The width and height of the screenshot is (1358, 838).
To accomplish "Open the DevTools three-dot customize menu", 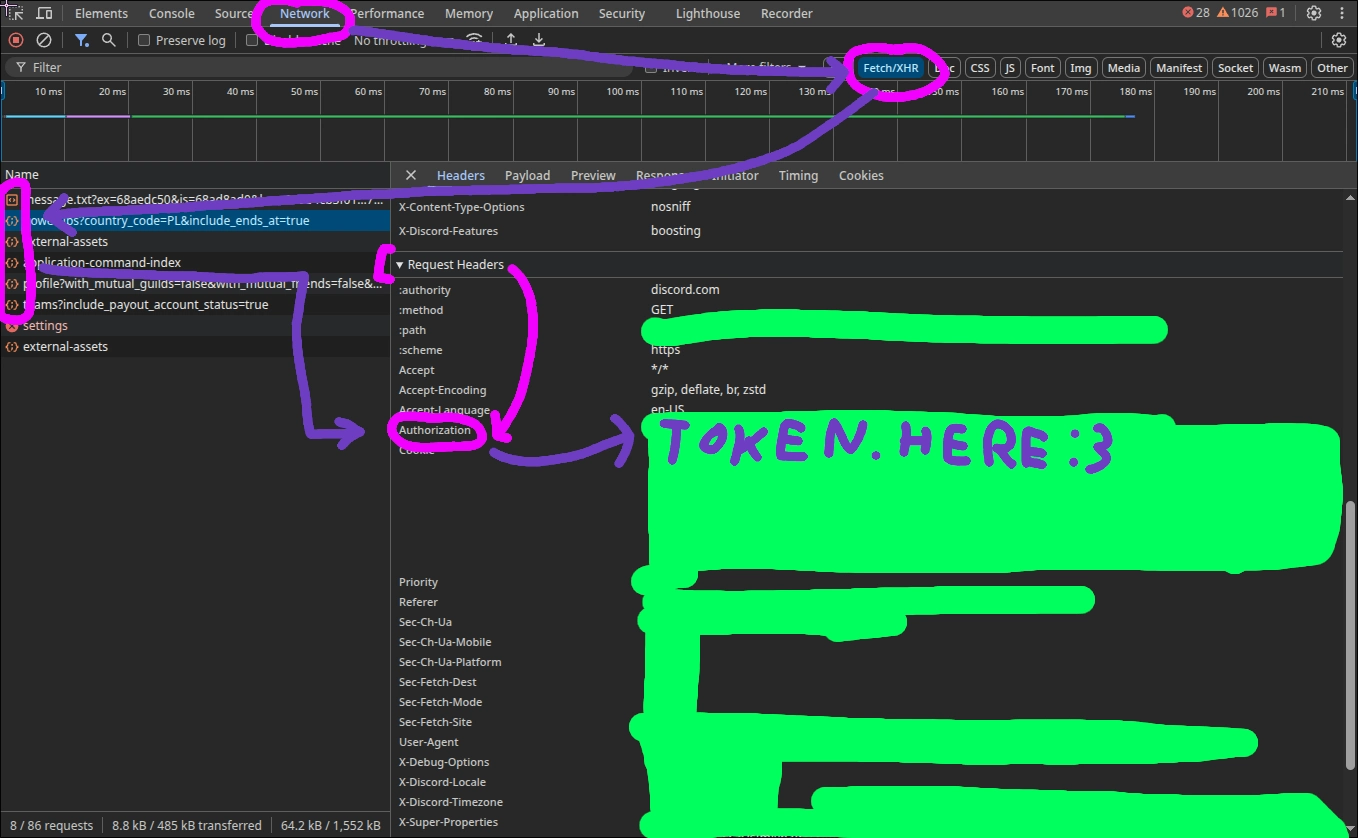I will (x=1342, y=13).
